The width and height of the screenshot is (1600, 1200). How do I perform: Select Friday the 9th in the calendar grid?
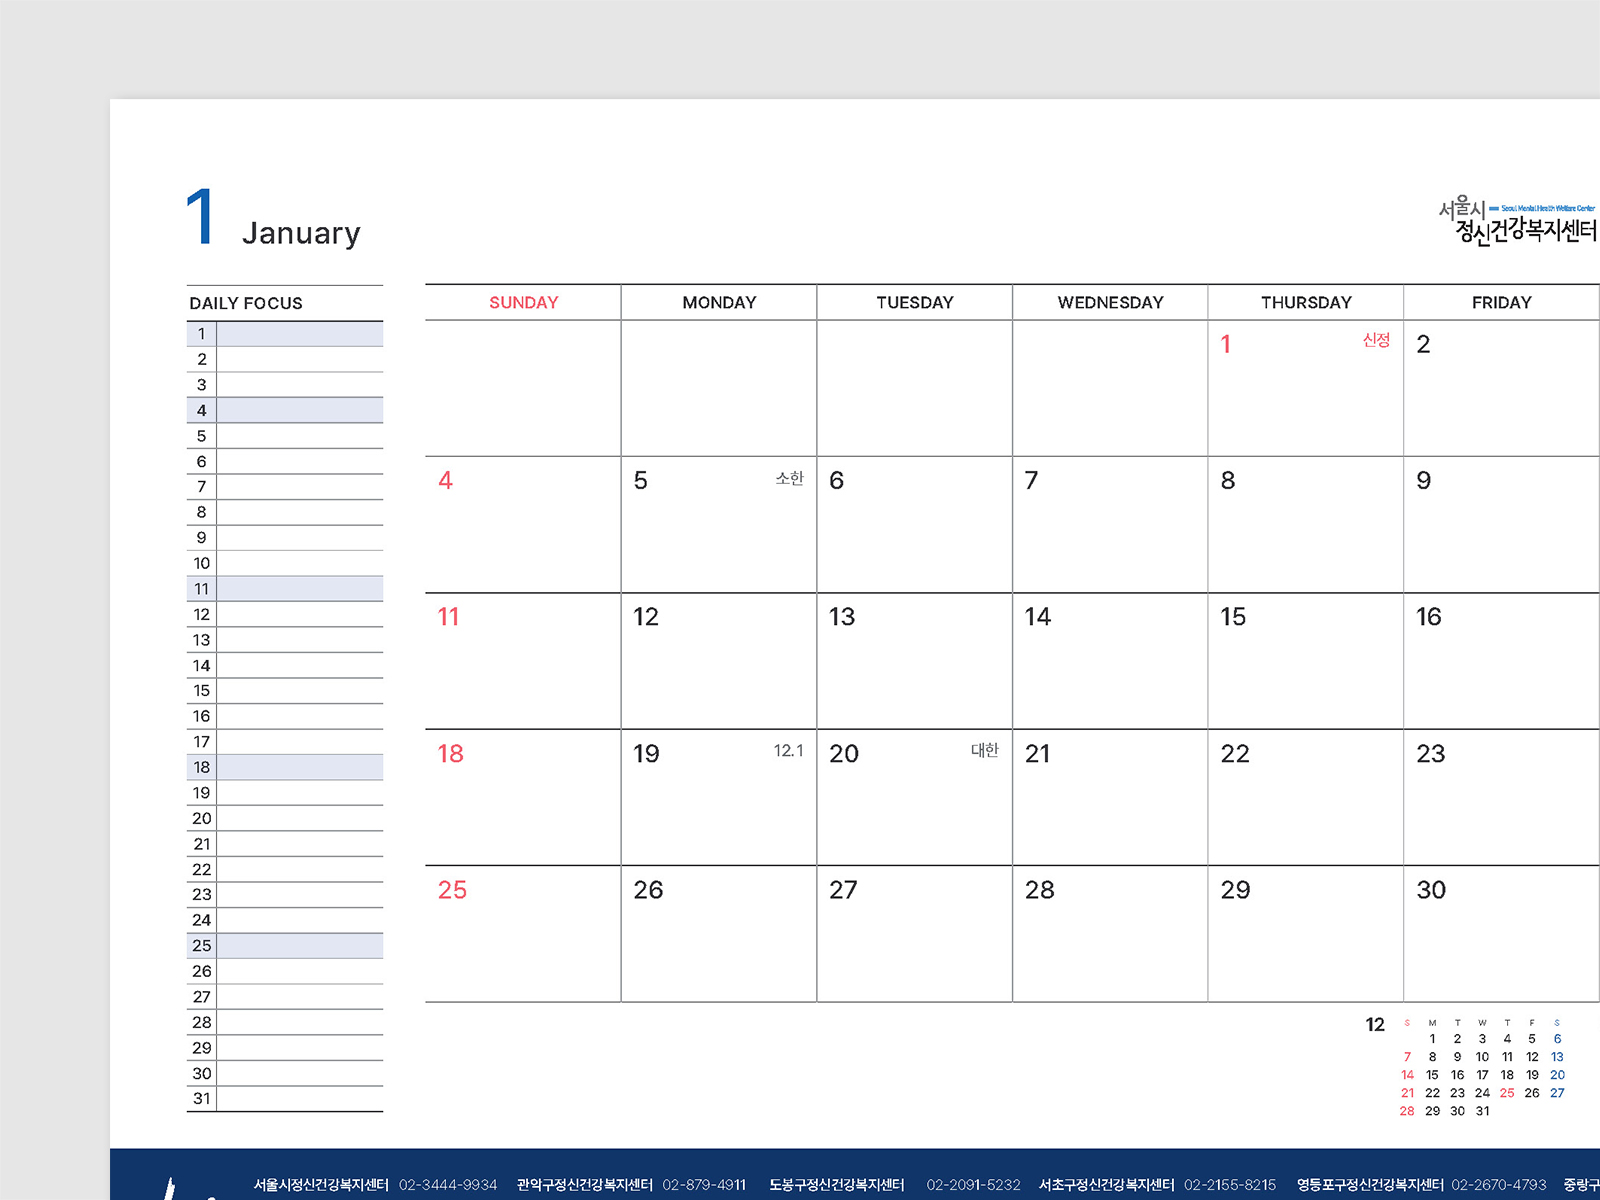tap(1424, 480)
